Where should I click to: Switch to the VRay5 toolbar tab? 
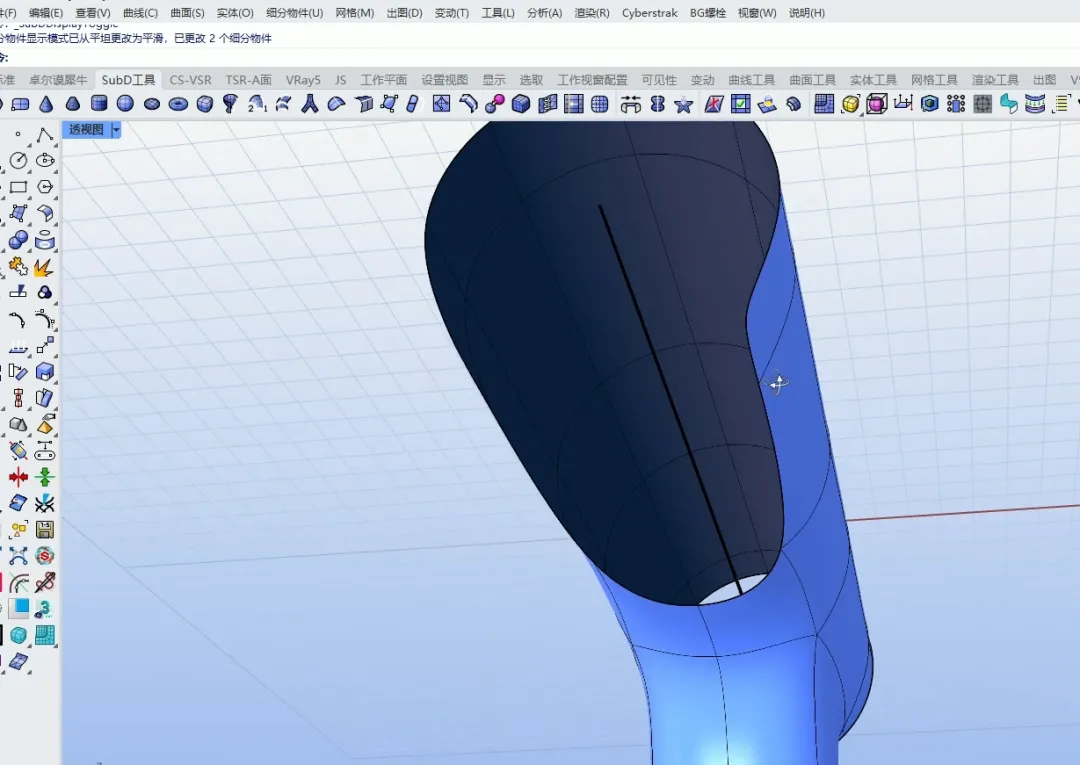click(303, 80)
